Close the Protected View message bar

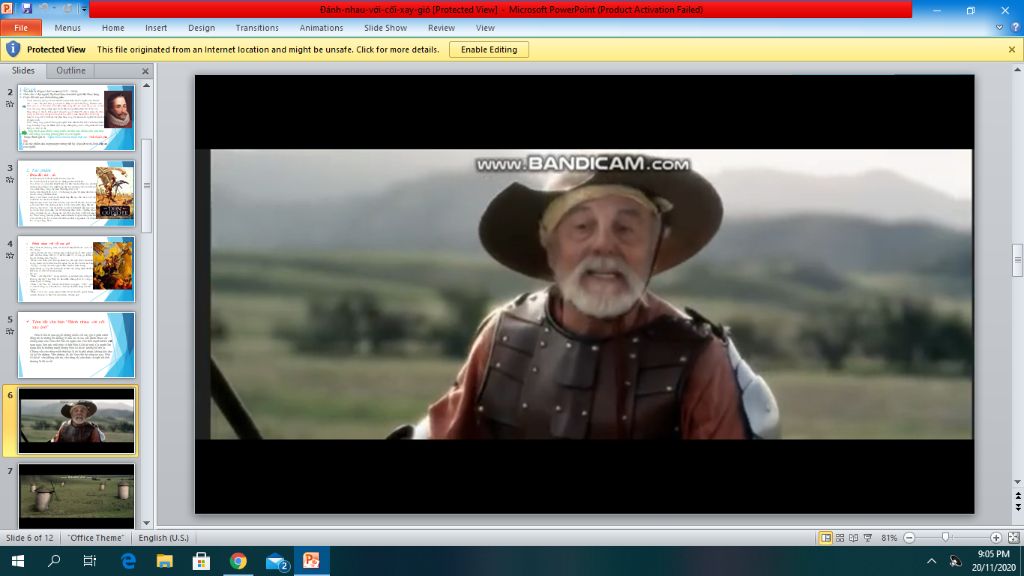pos(1012,50)
